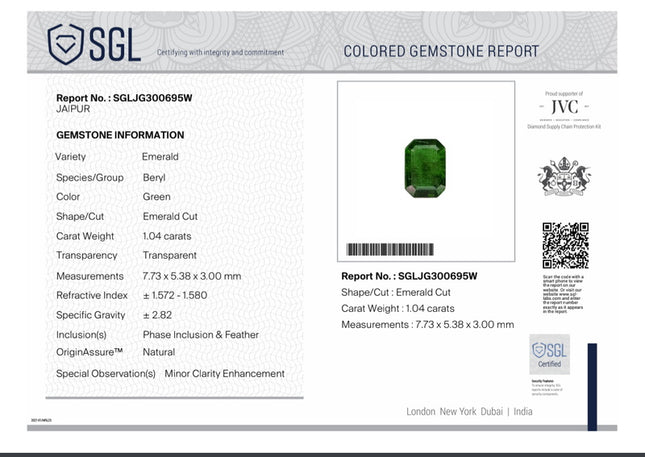Click the SGL Certified badge
645x457 pixels.
550,354
